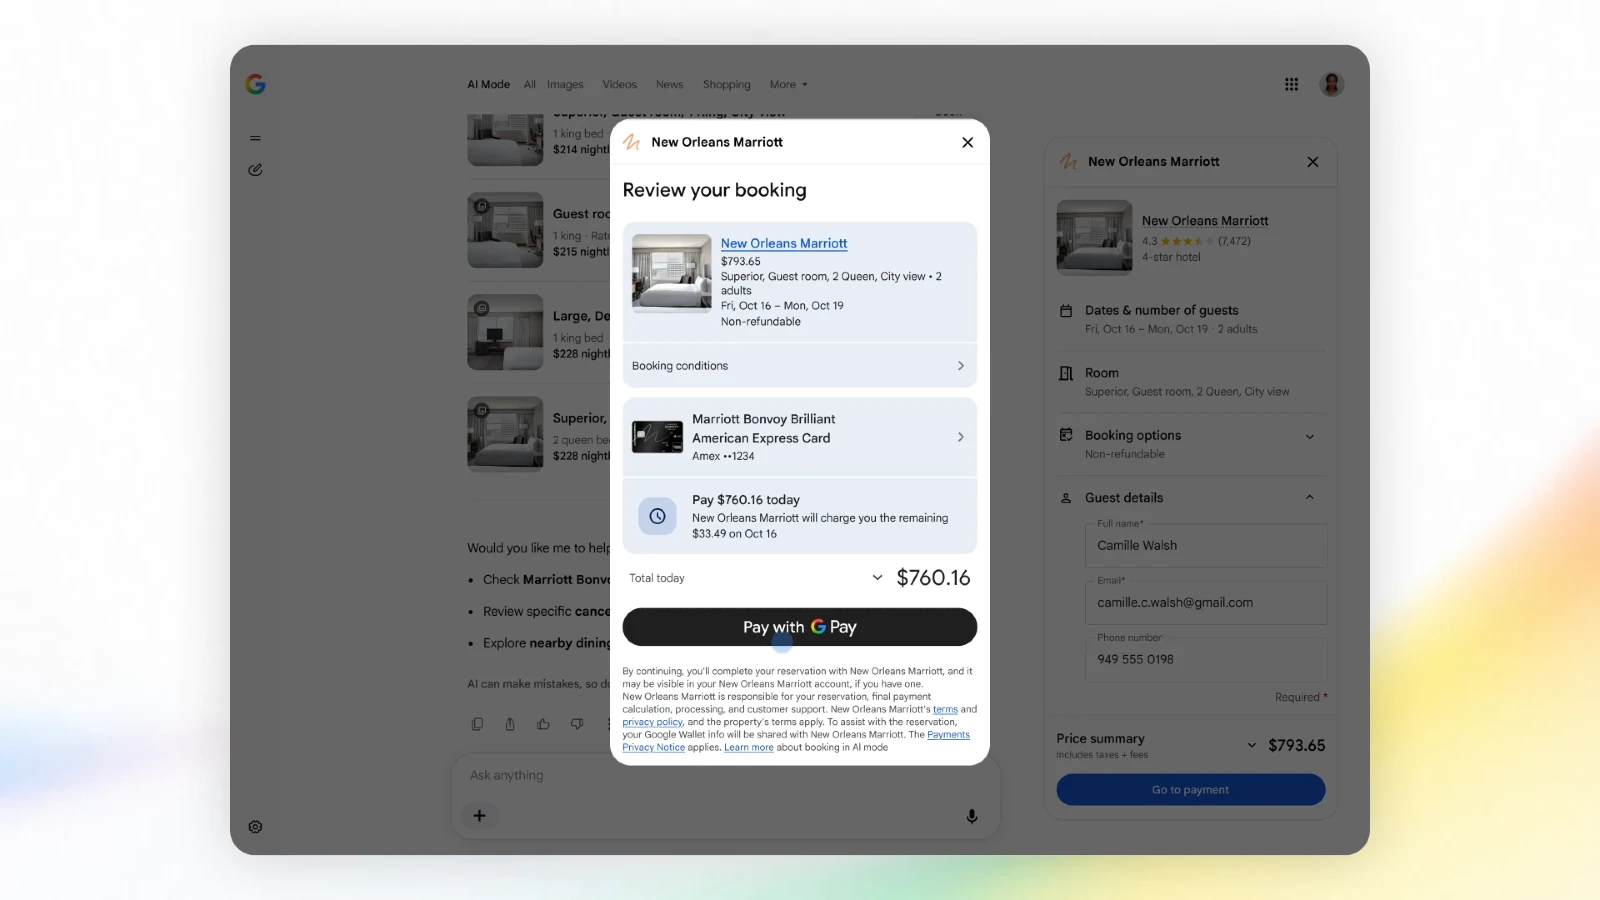
Task: Open the Marriott Bonvoy Brilliant card selector
Action: (x=800, y=437)
